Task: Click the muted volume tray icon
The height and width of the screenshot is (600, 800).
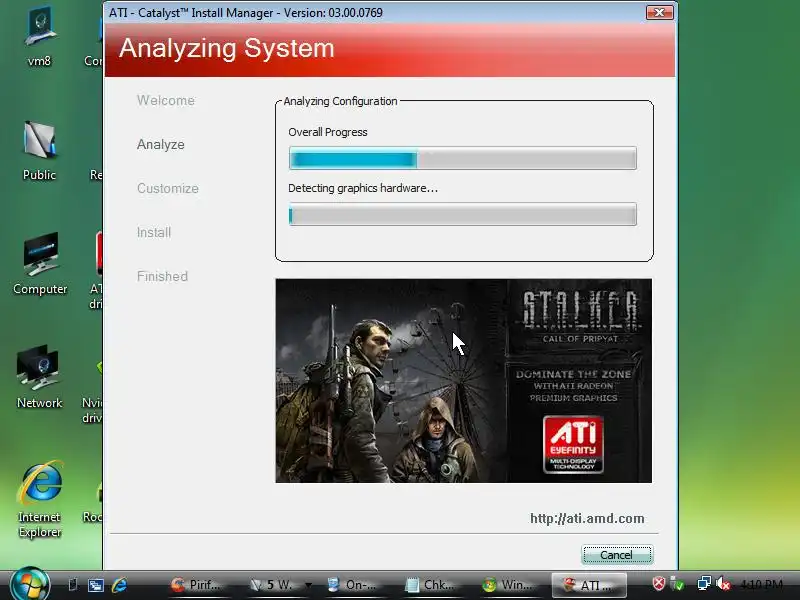Action: tap(722, 584)
